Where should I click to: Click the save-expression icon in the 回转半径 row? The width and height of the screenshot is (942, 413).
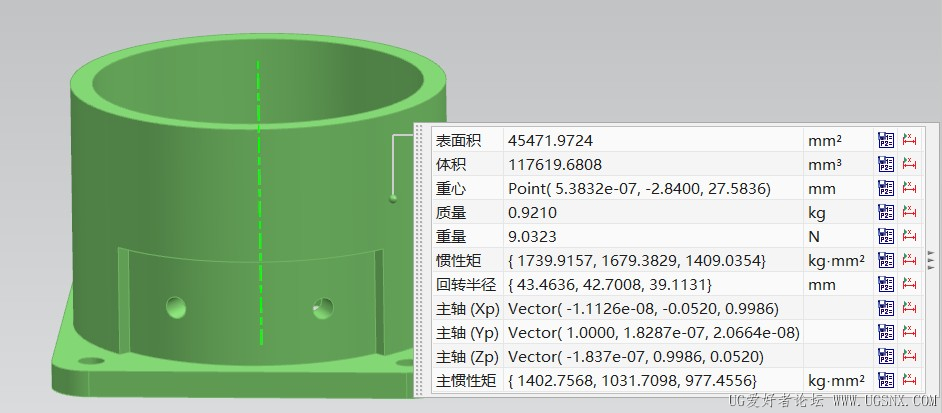coord(886,284)
